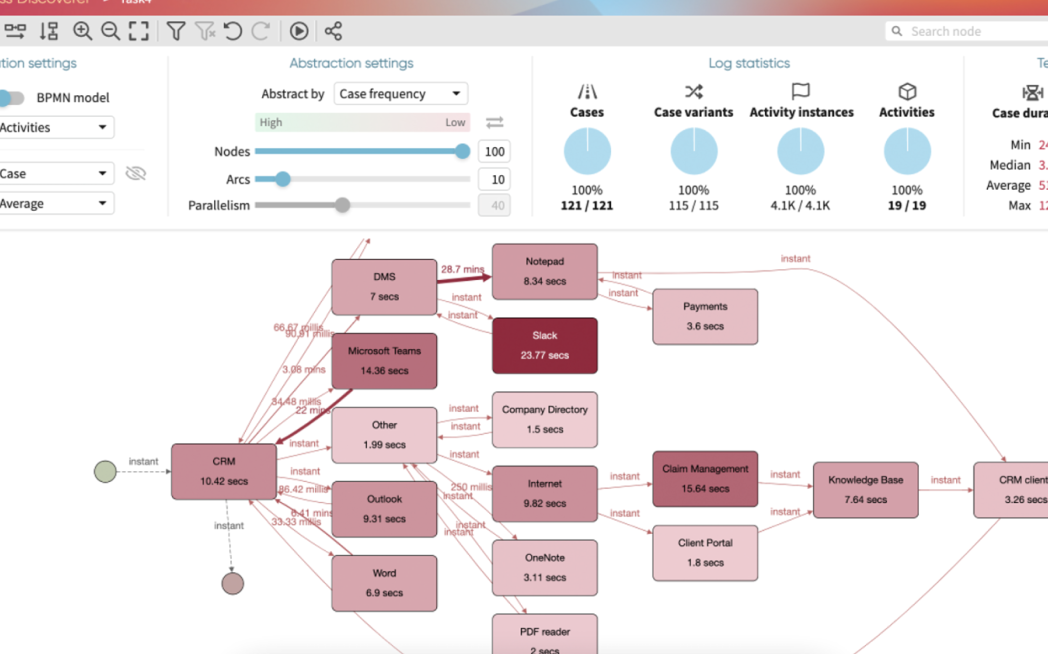Select the Notepad node
The image size is (1048, 654).
click(545, 271)
